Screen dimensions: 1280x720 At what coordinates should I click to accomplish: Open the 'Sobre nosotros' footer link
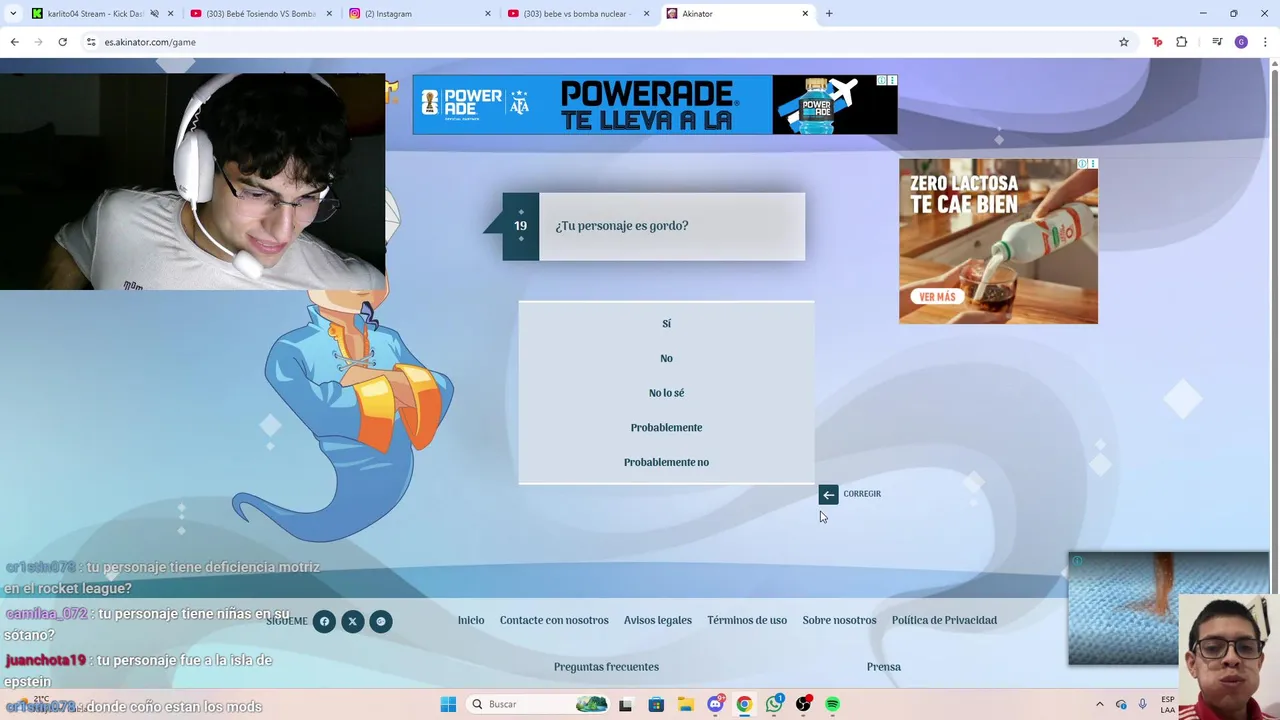tap(839, 620)
